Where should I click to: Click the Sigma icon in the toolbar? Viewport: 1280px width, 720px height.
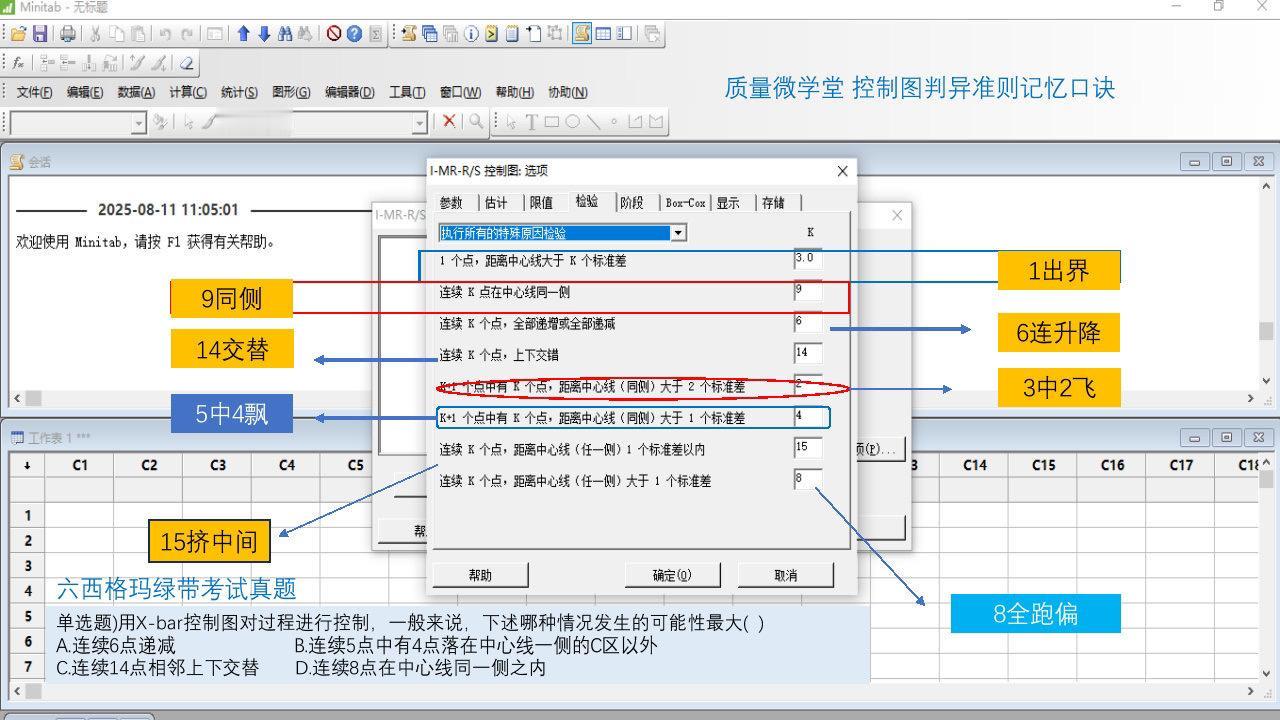(x=375, y=34)
